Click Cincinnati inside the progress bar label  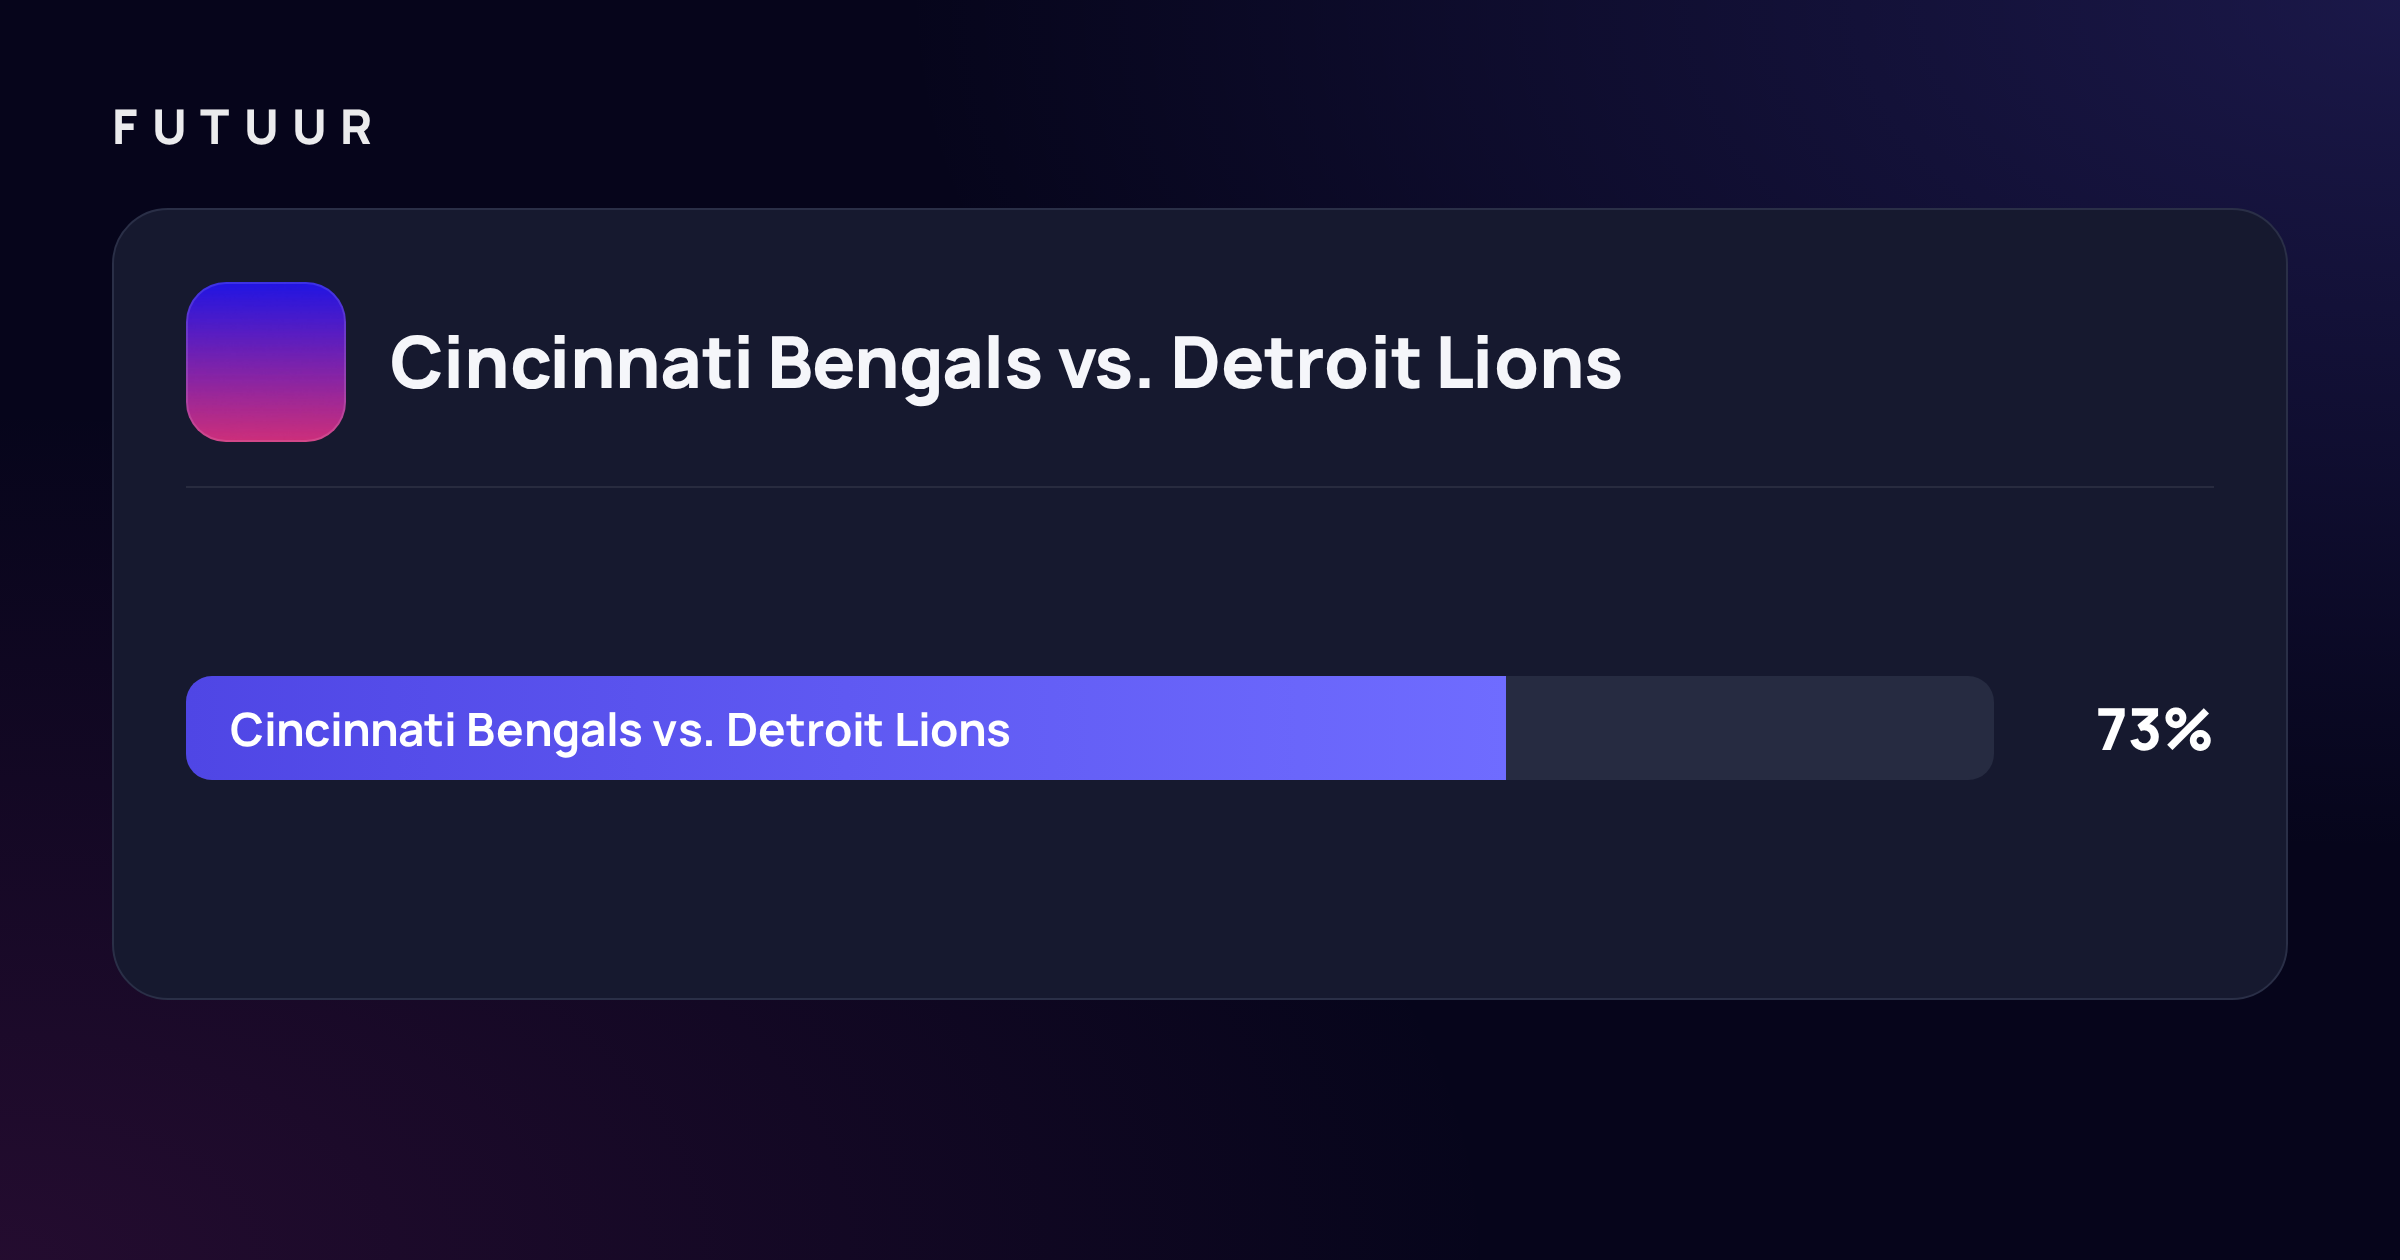pyautogui.click(x=343, y=730)
